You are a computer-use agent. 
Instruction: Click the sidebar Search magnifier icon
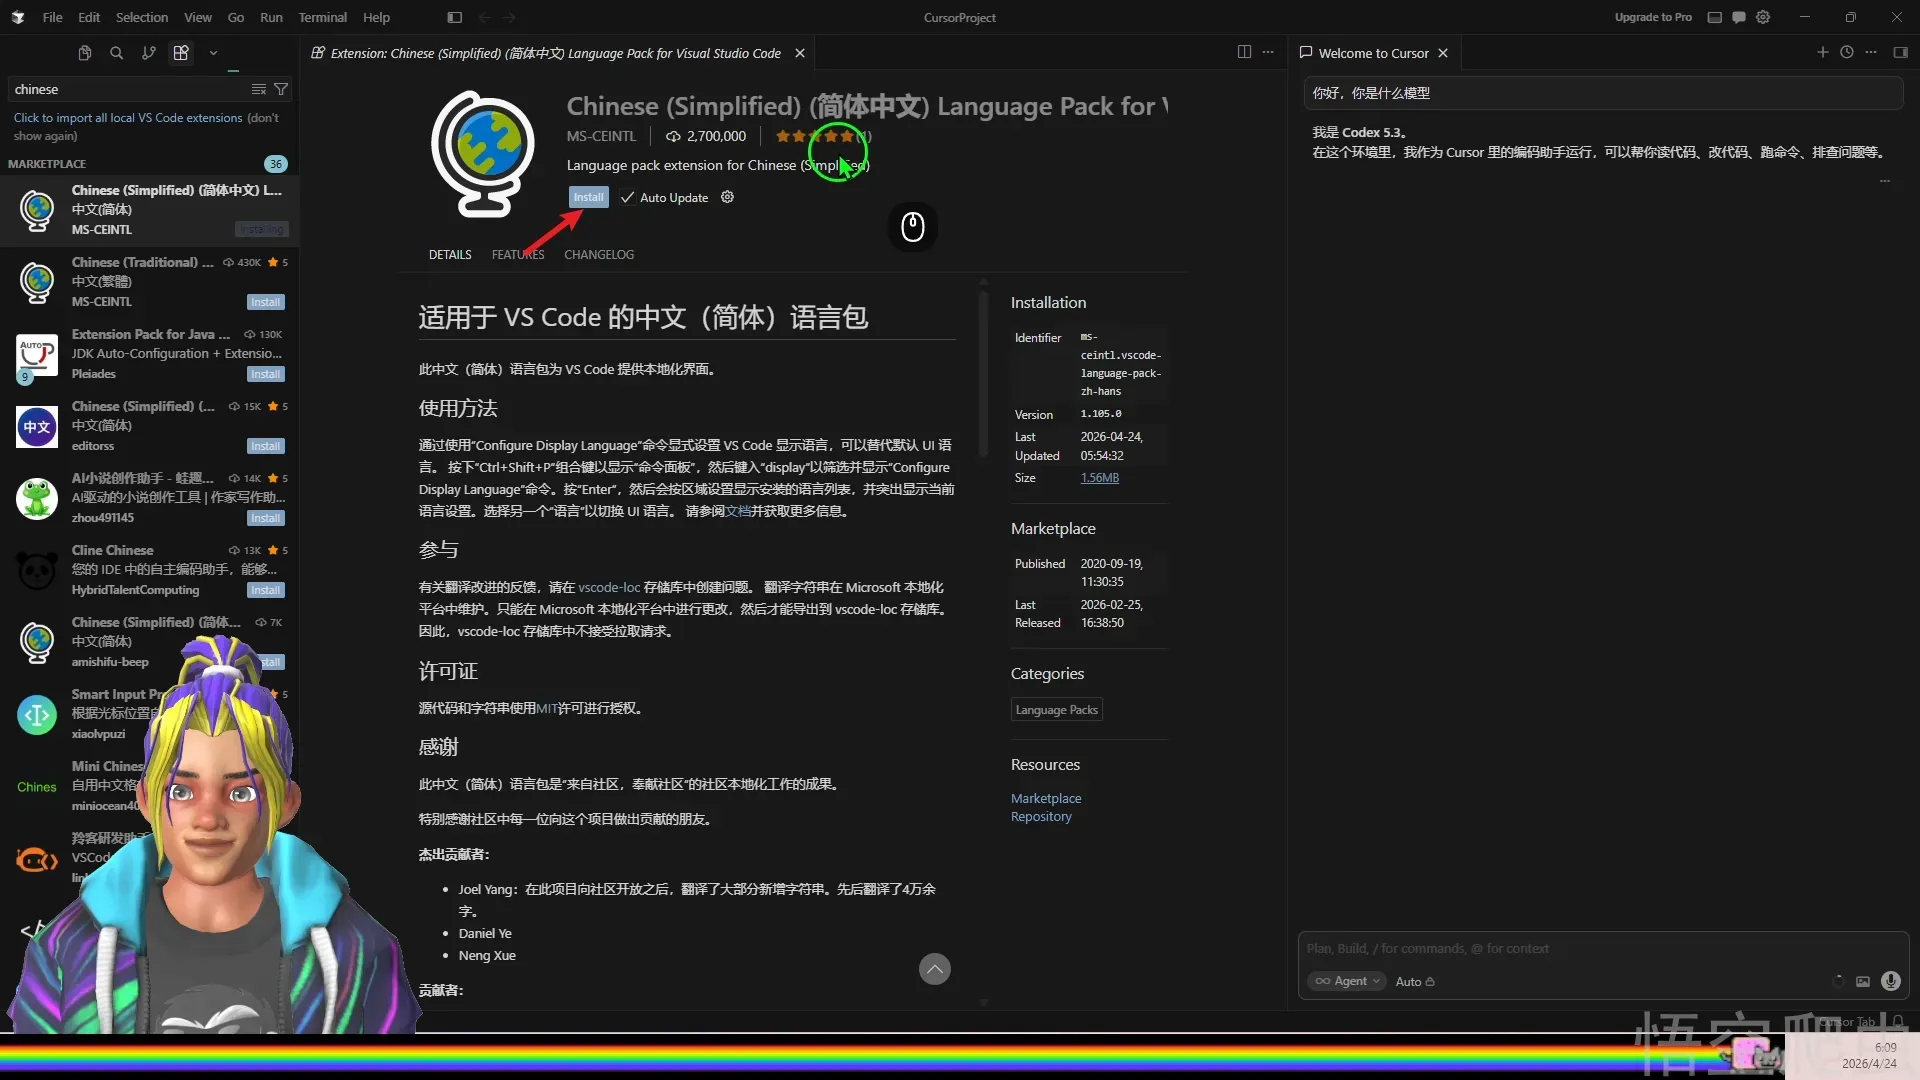pyautogui.click(x=117, y=53)
